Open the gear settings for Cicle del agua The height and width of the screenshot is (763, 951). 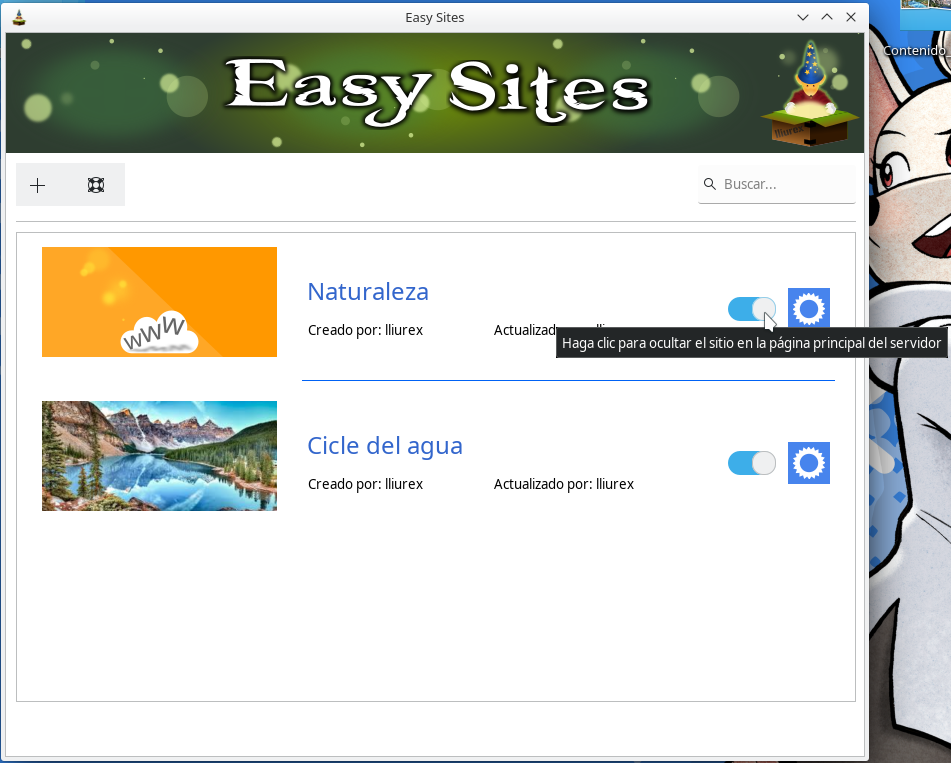[808, 463]
